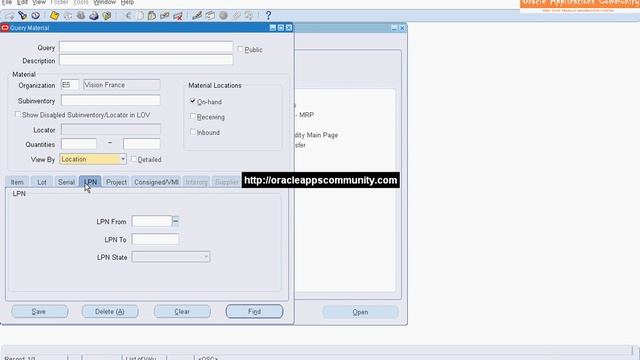
Task: Click the Oracle icon in Query Material title bar
Action: (5, 28)
